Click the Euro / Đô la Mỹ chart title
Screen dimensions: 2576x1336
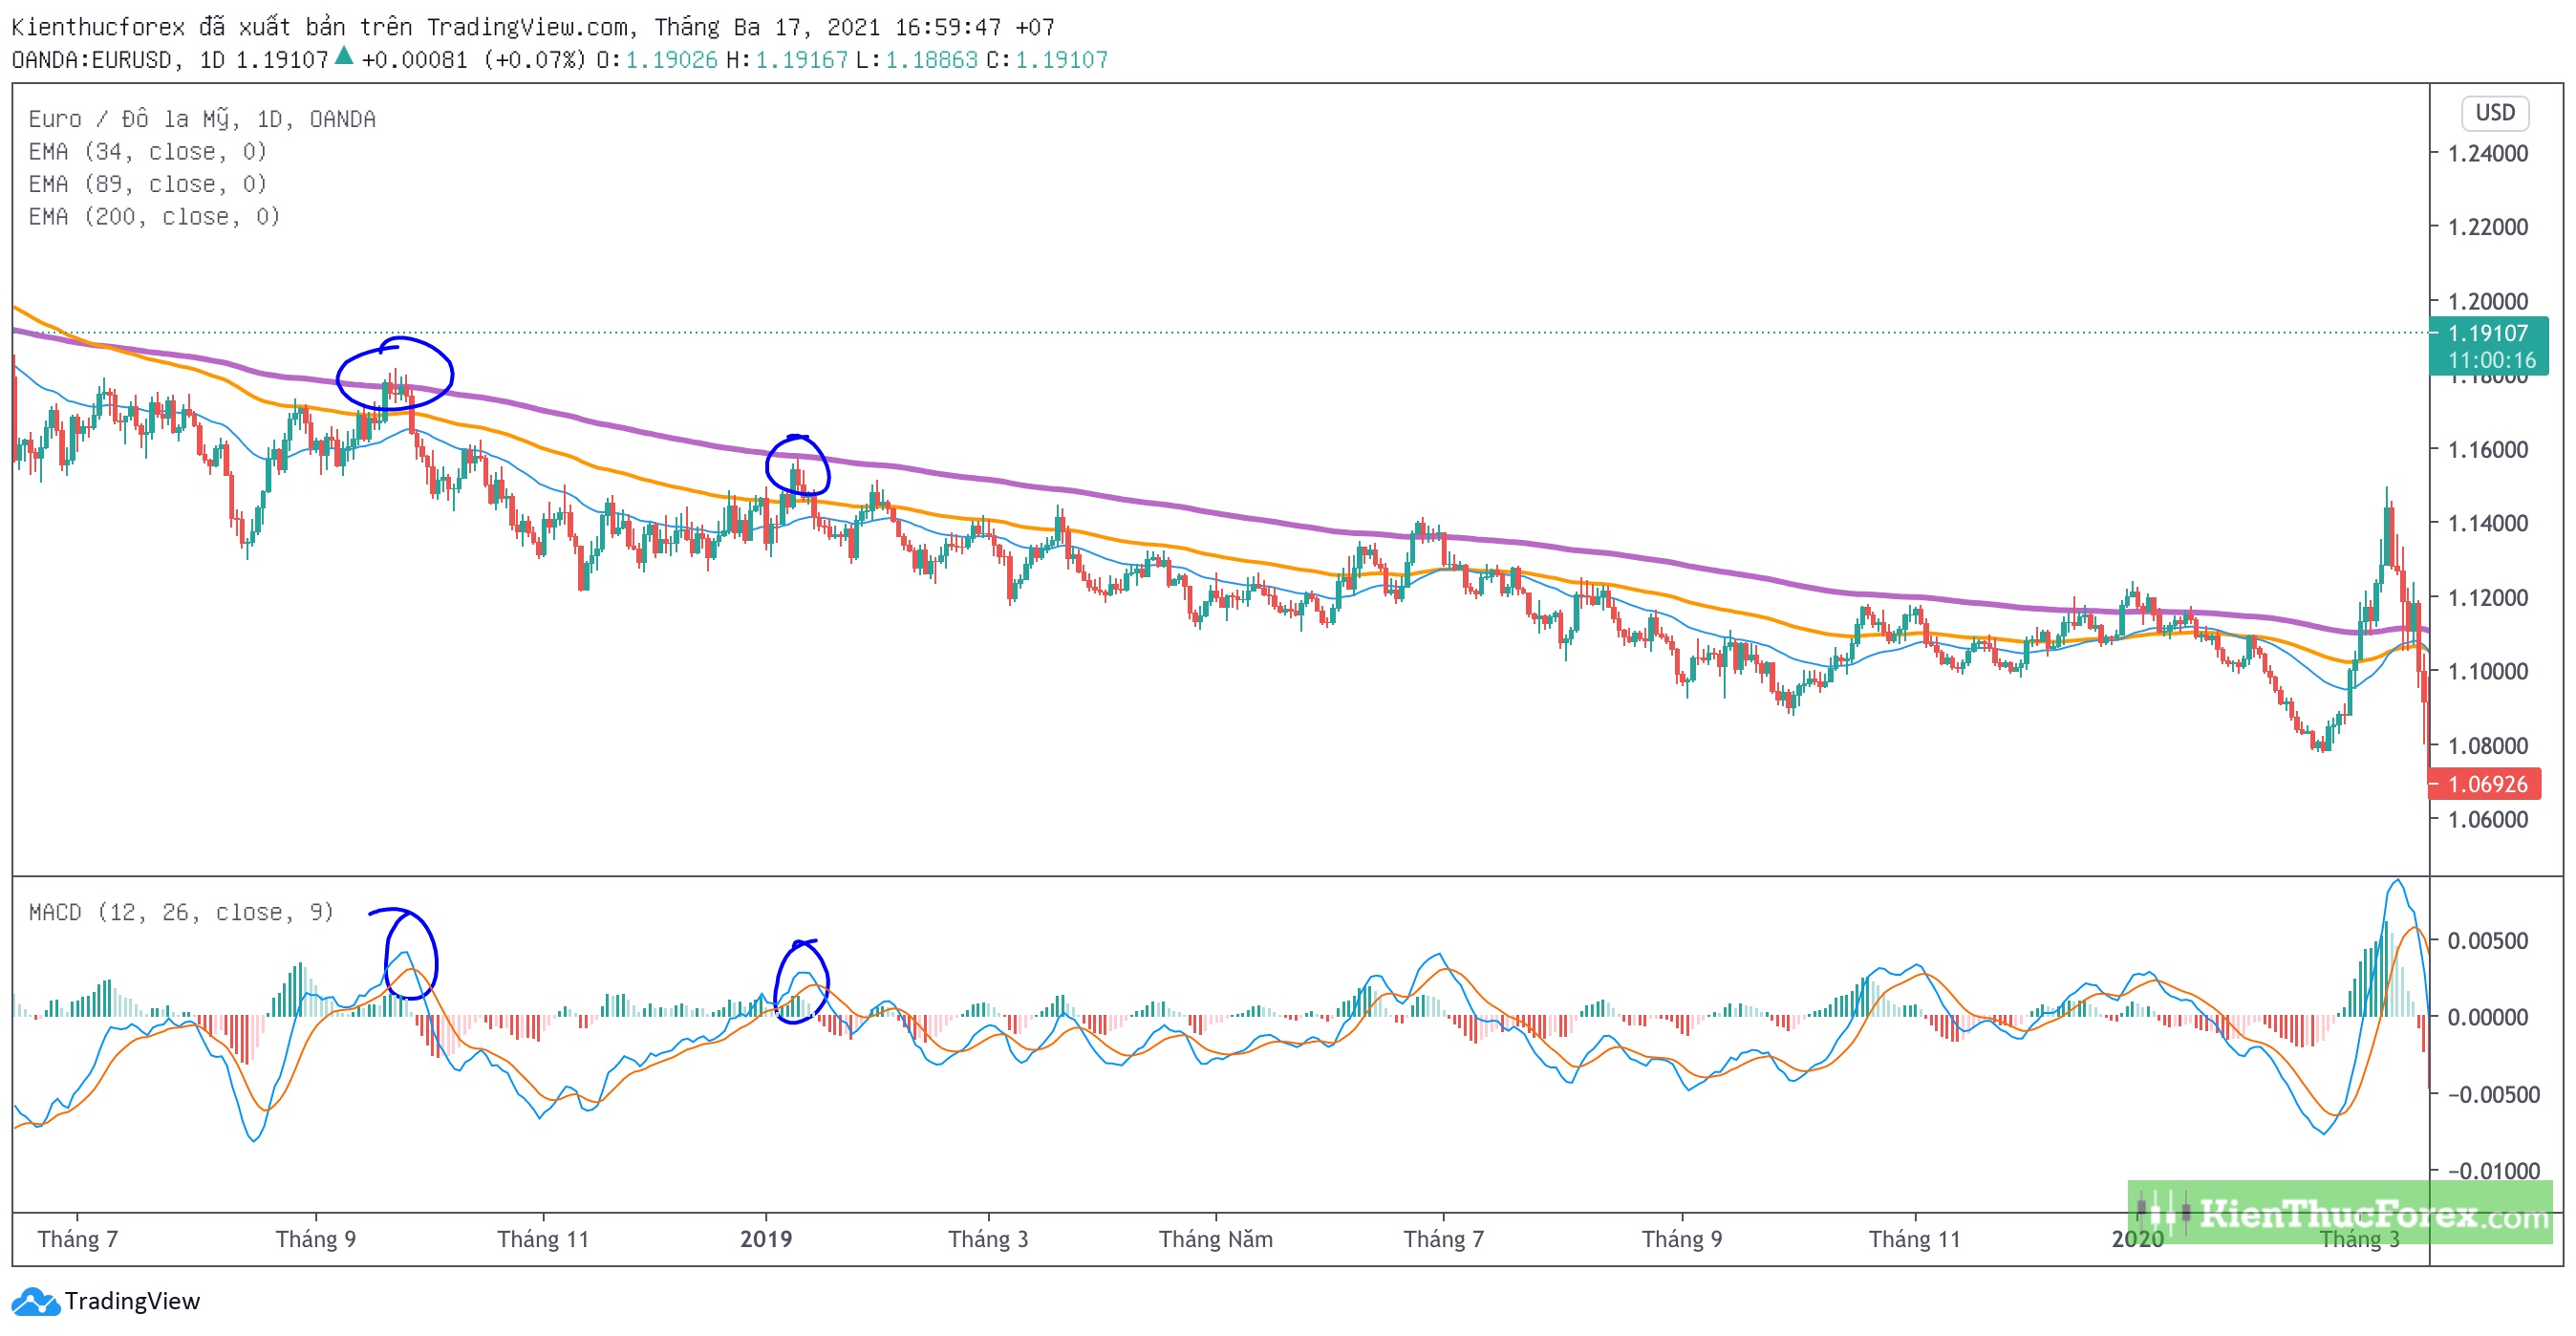(x=202, y=119)
